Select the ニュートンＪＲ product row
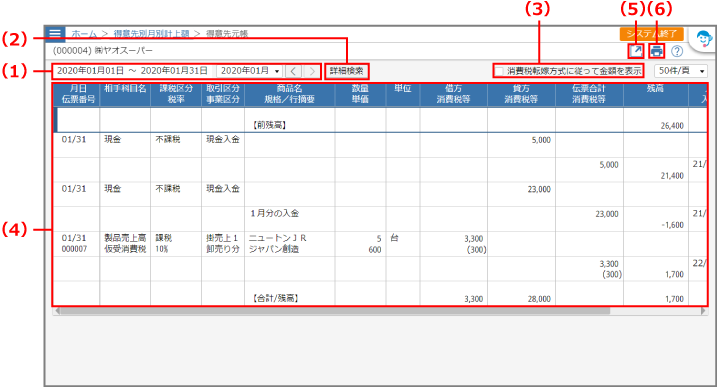717x387 pixels. pos(380,244)
